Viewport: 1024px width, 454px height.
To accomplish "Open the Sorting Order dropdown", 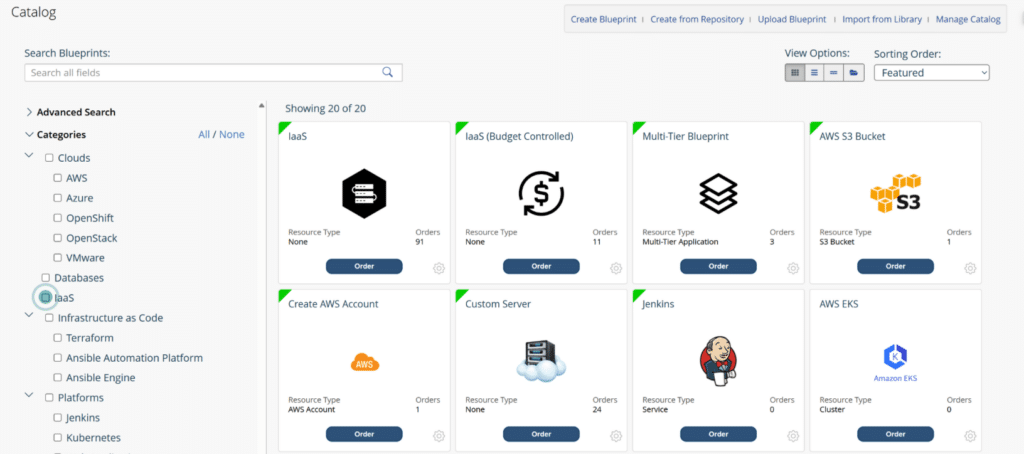I will (932, 73).
